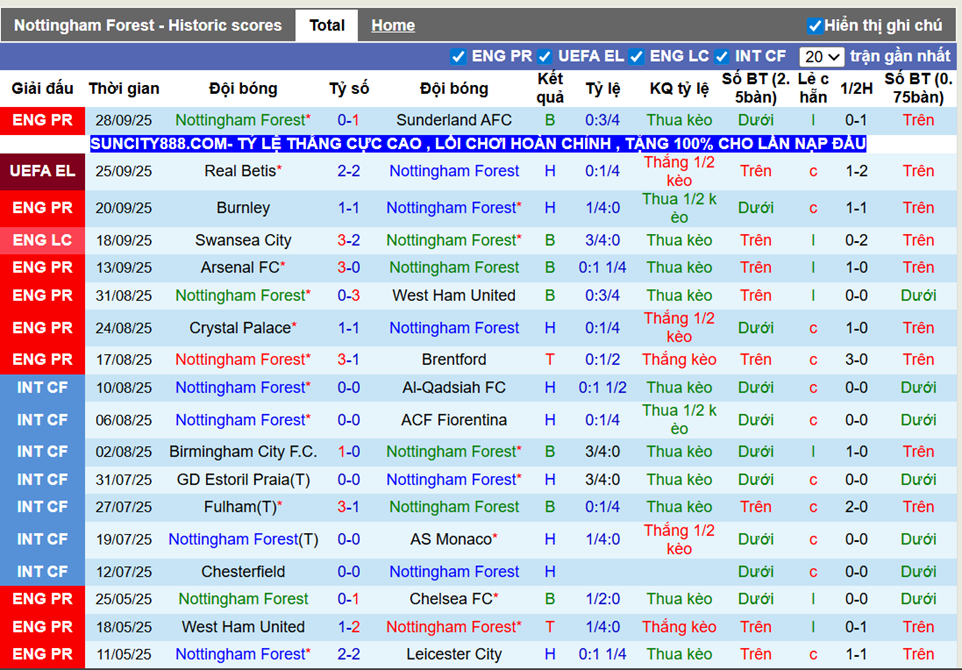Click 'Giải đấu' column header
The width and height of the screenshot is (962, 670).
42,88
